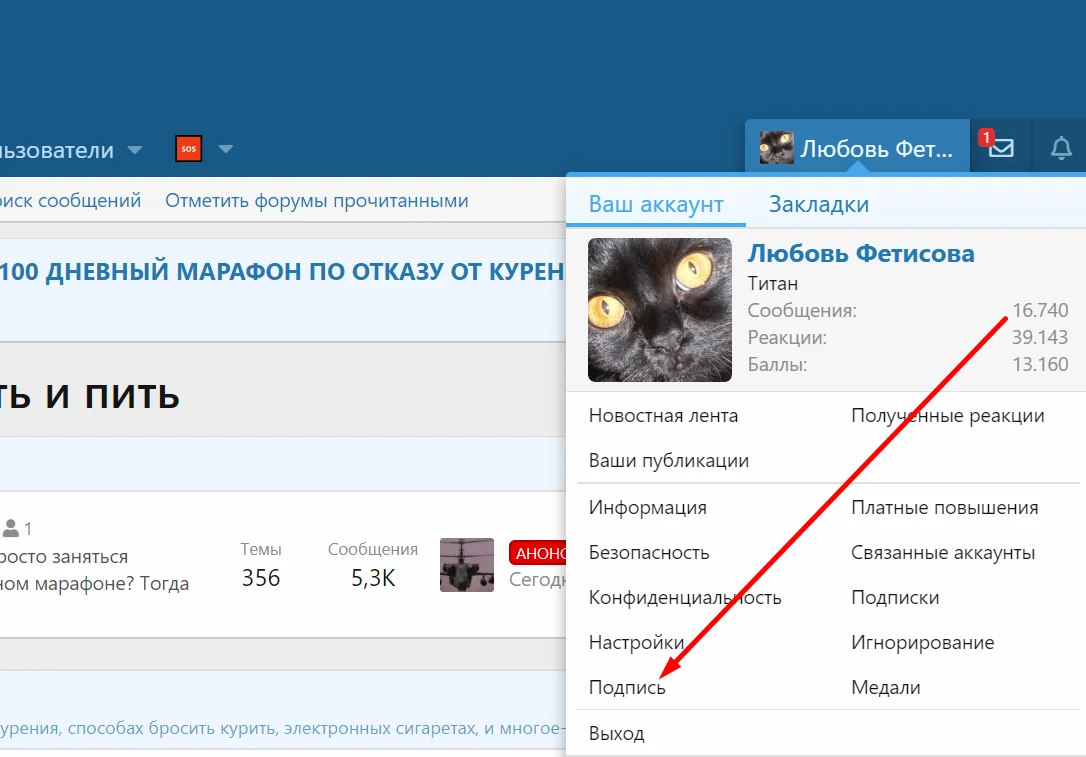This screenshot has height=757, width=1086.
Task: Open Настройки from the account panel
Action: 637,642
